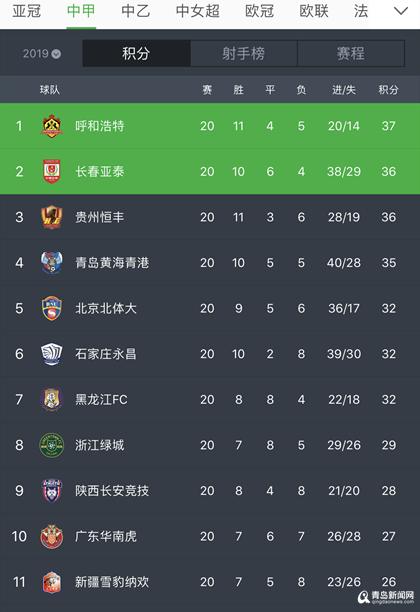The width and height of the screenshot is (420, 612).
Task: Tap the 青岛黄海青港 team emblem
Action: (52, 263)
